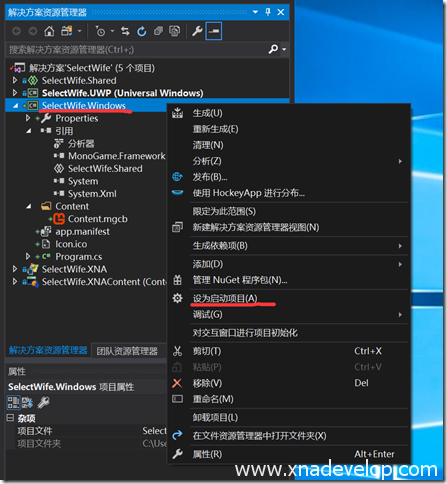Image resolution: width=447 pixels, height=484 pixels.
Task: Click 重命名(M) rename menu item
Action: [289, 399]
